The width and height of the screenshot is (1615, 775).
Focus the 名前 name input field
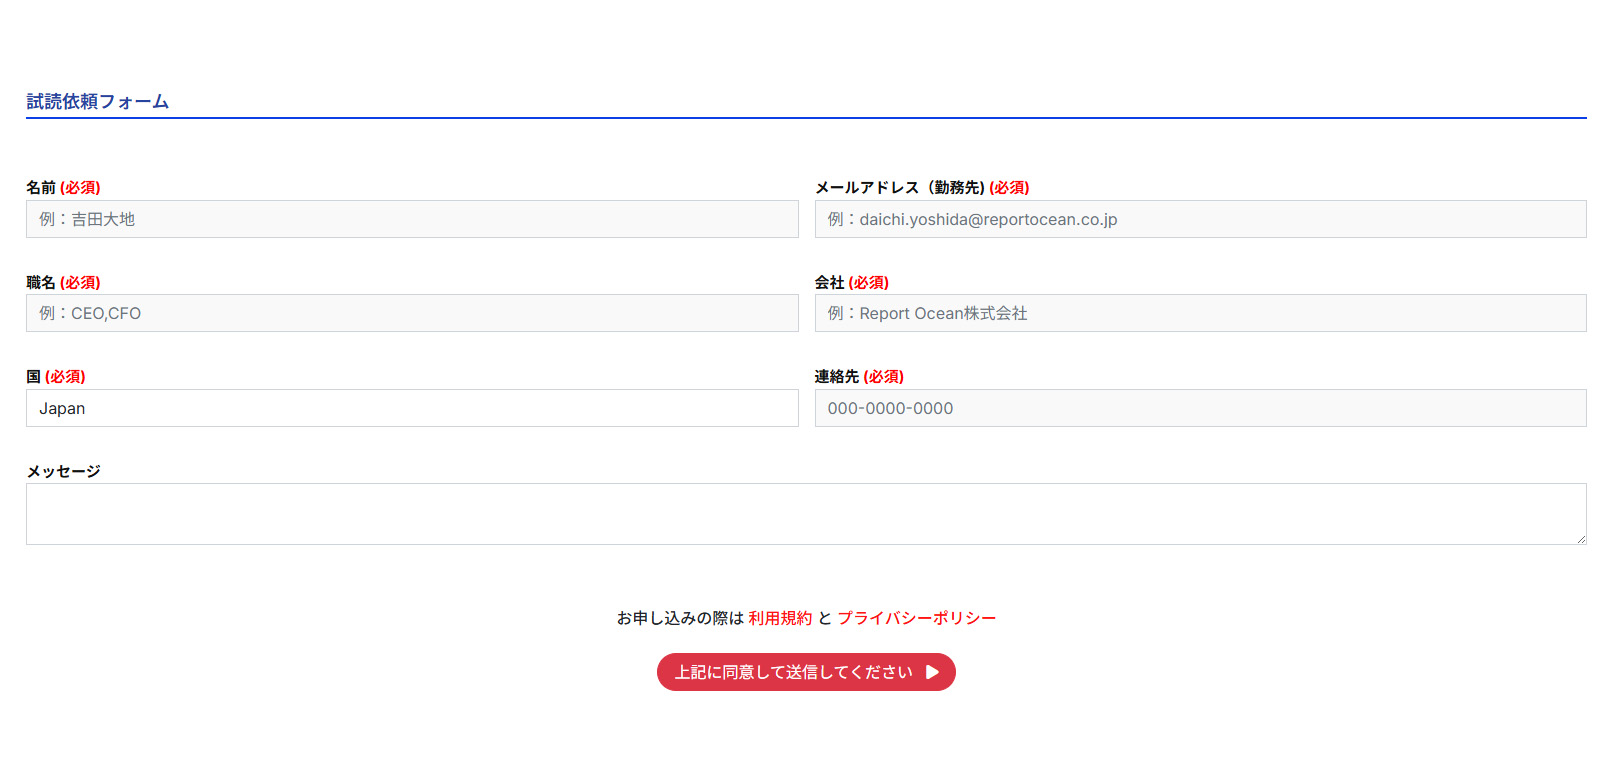coord(412,219)
